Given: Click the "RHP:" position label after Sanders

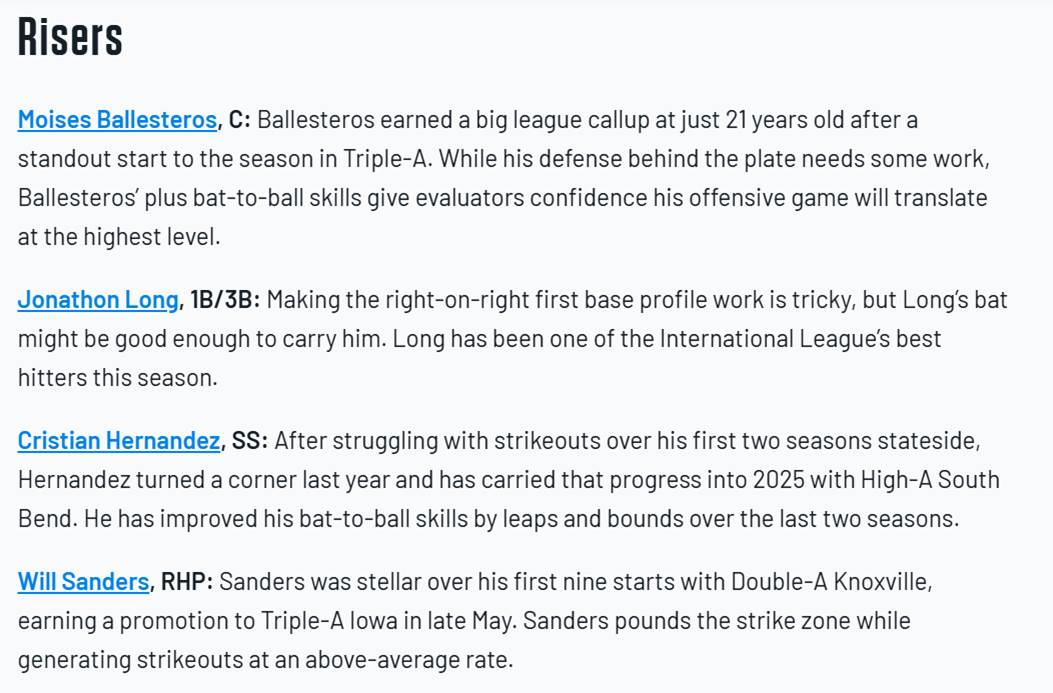Looking at the screenshot, I should tap(188, 581).
